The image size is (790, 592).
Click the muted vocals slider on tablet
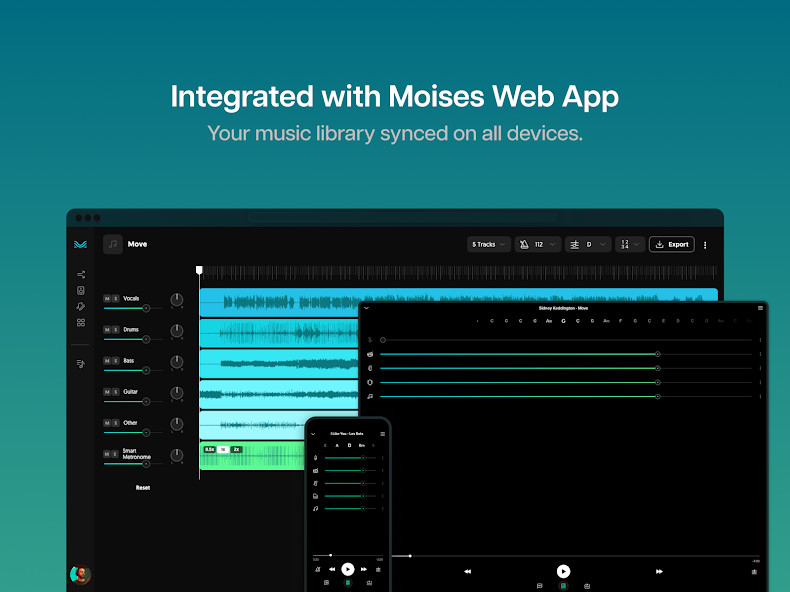566,340
